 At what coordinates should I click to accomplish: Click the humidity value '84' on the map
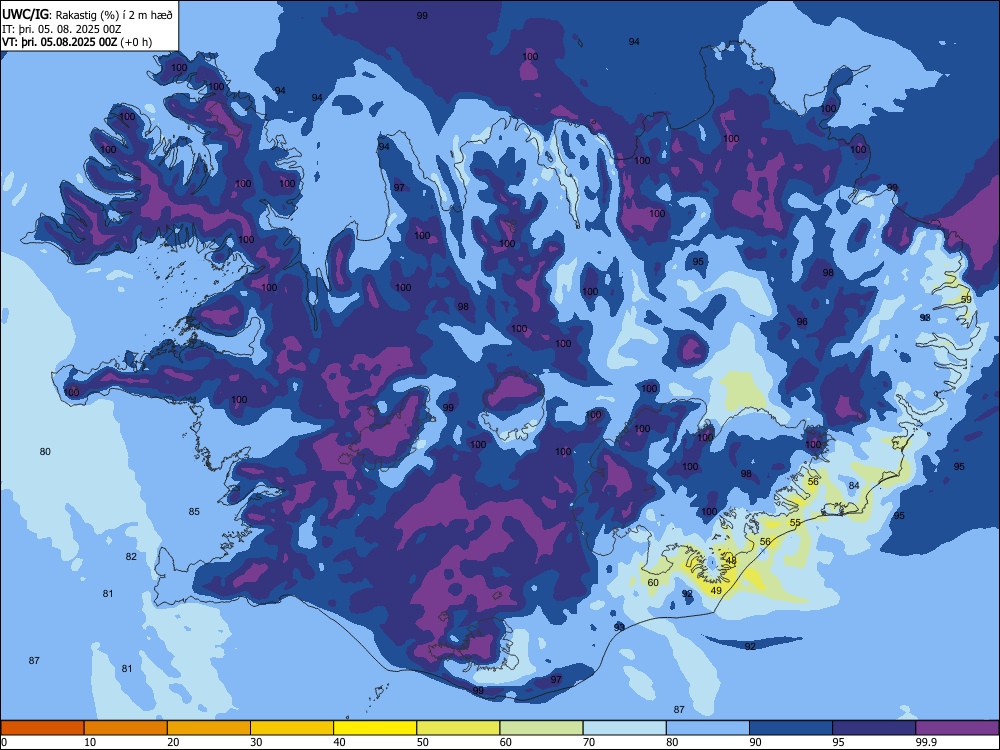[x=854, y=485]
